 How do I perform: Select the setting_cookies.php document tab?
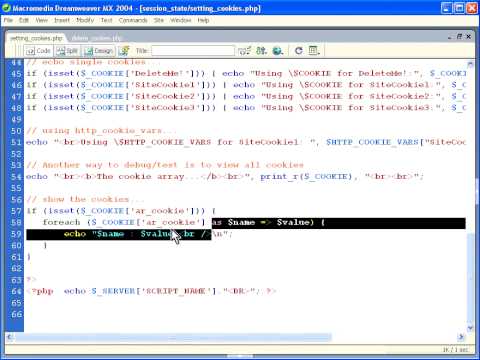(36, 38)
